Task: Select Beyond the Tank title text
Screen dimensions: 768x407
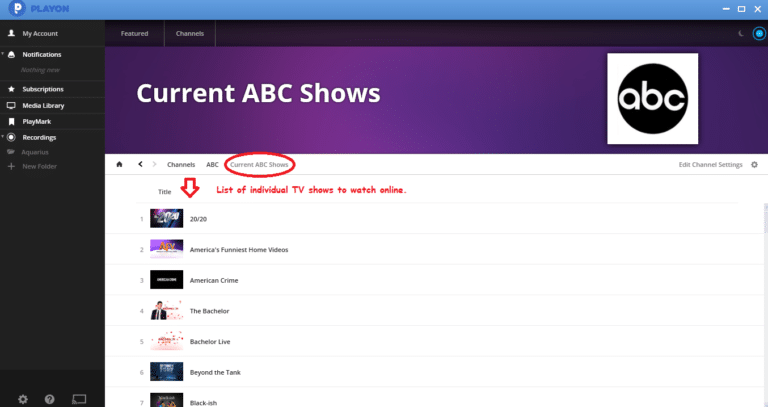Action: 215,372
